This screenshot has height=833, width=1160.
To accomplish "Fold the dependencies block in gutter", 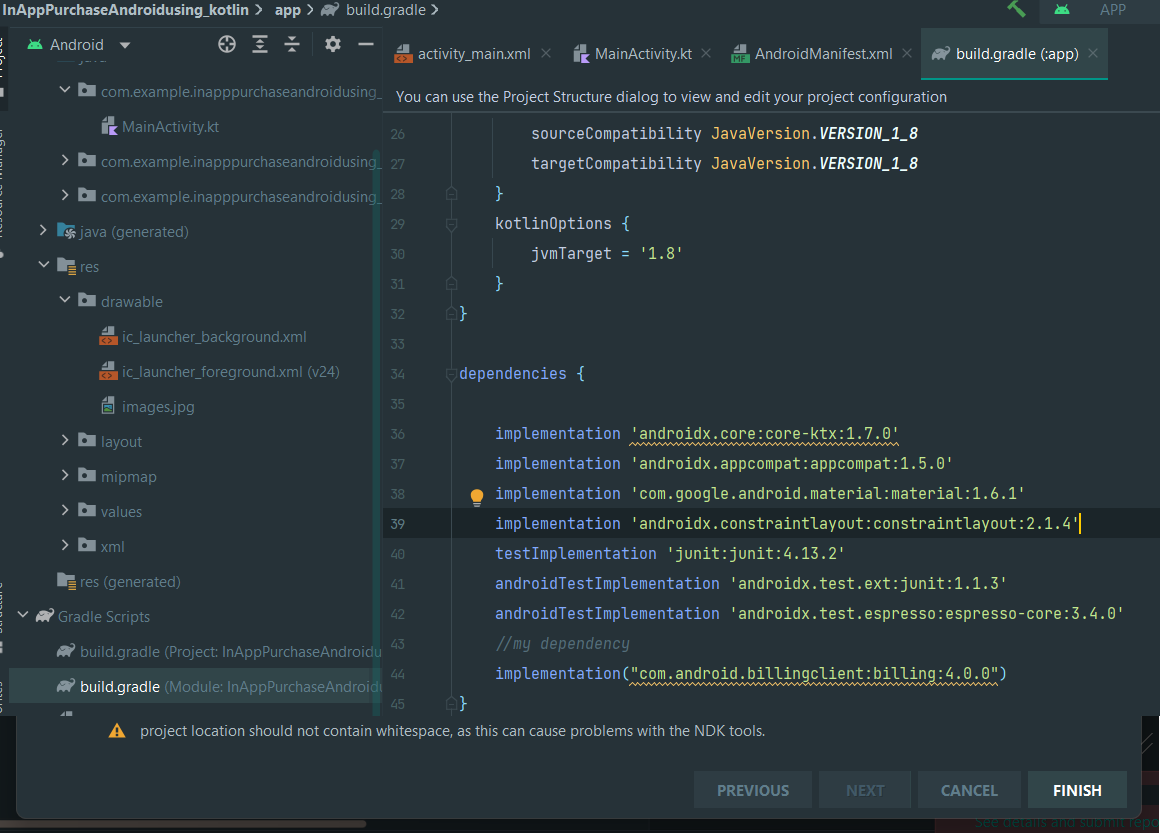I will coord(451,375).
